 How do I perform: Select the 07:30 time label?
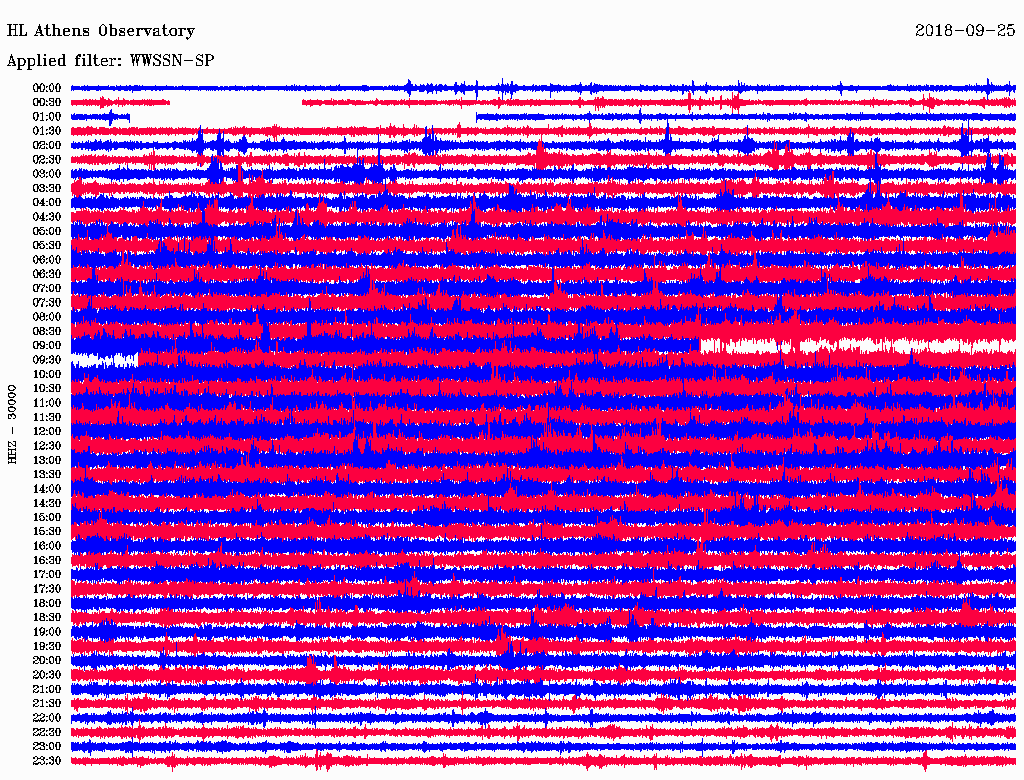pyautogui.click(x=47, y=303)
